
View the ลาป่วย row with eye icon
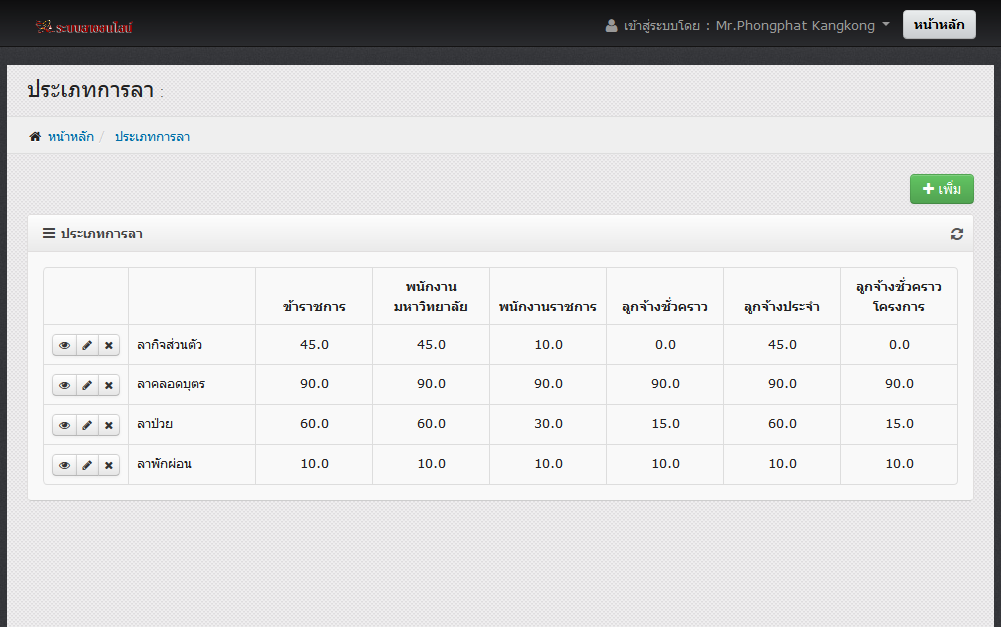64,425
